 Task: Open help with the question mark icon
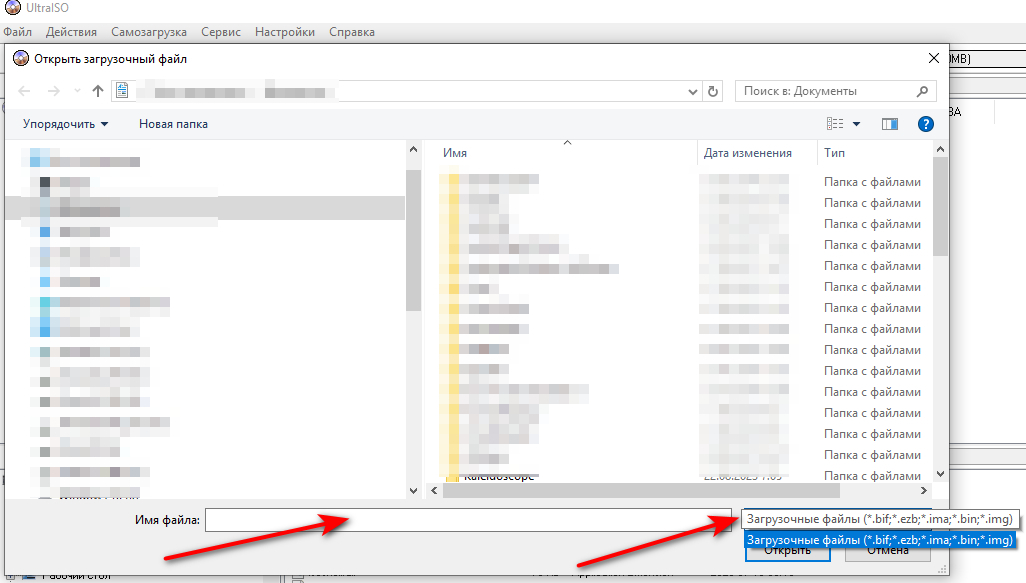tap(925, 124)
